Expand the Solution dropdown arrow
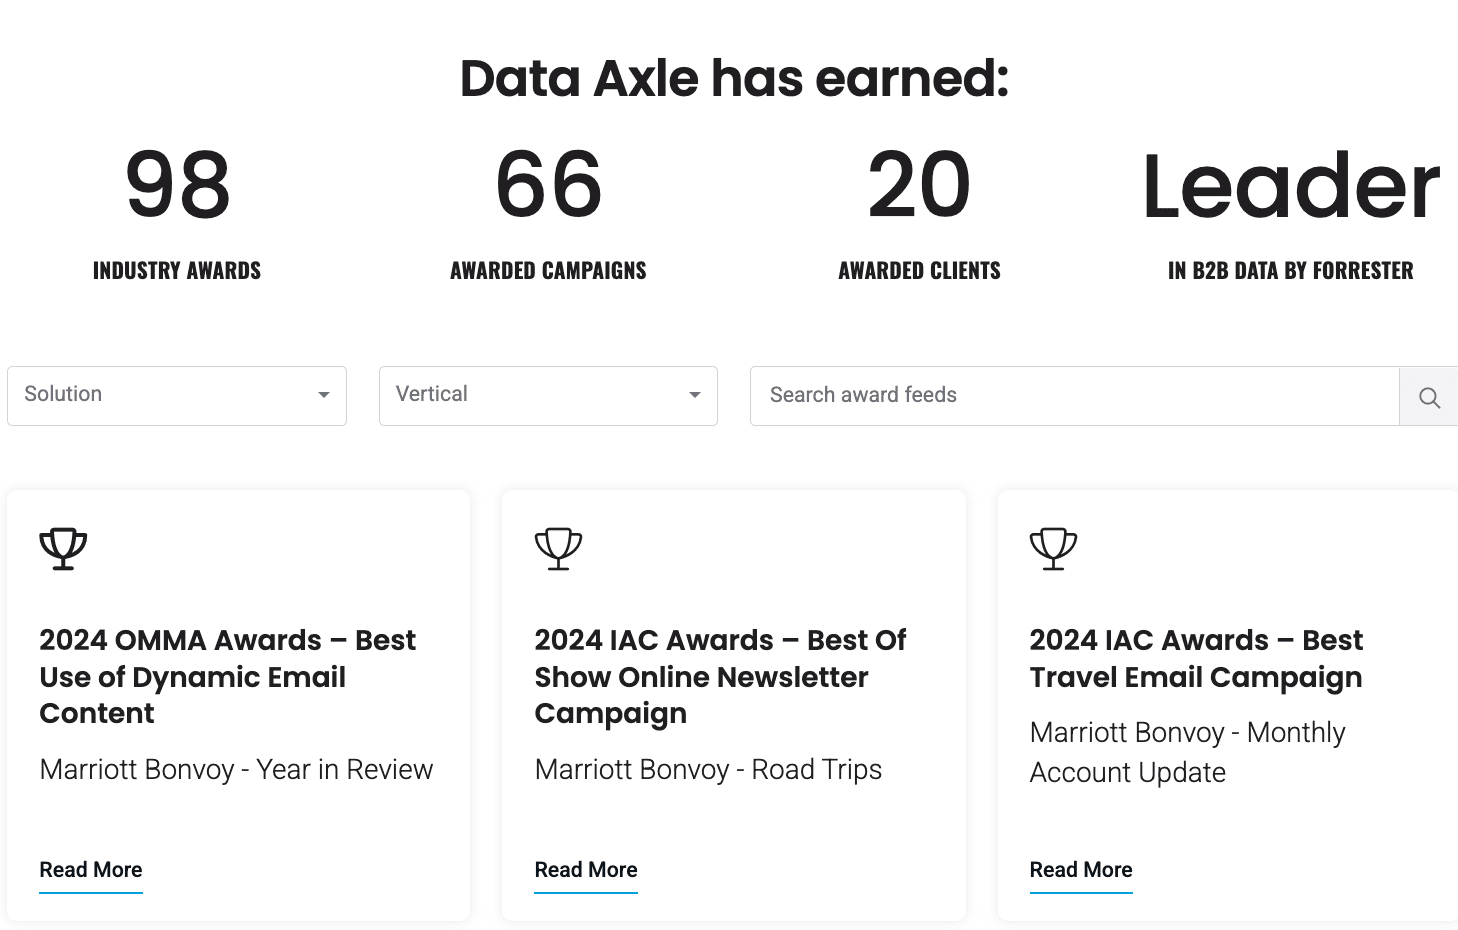1458x930 pixels. click(x=323, y=396)
